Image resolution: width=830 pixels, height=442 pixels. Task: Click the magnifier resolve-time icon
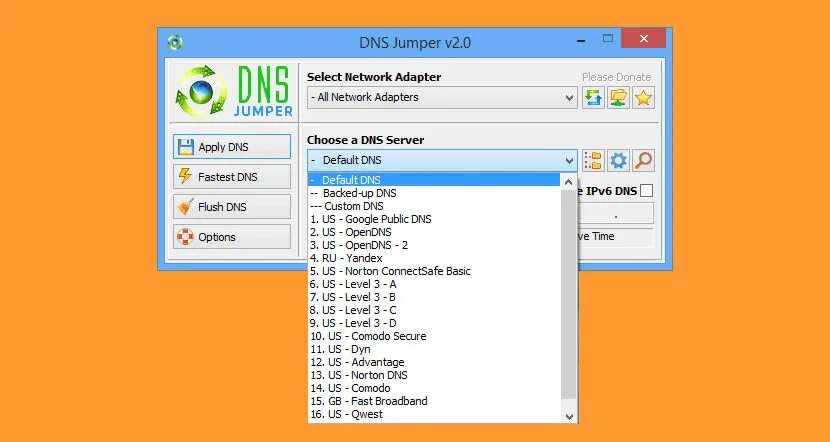[x=643, y=160]
